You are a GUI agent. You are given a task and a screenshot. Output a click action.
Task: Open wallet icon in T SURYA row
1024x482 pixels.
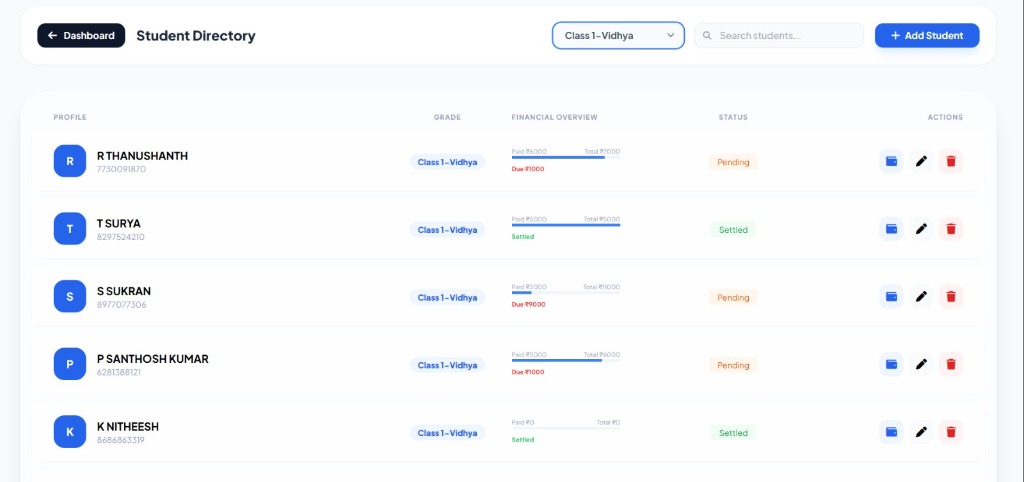(891, 229)
